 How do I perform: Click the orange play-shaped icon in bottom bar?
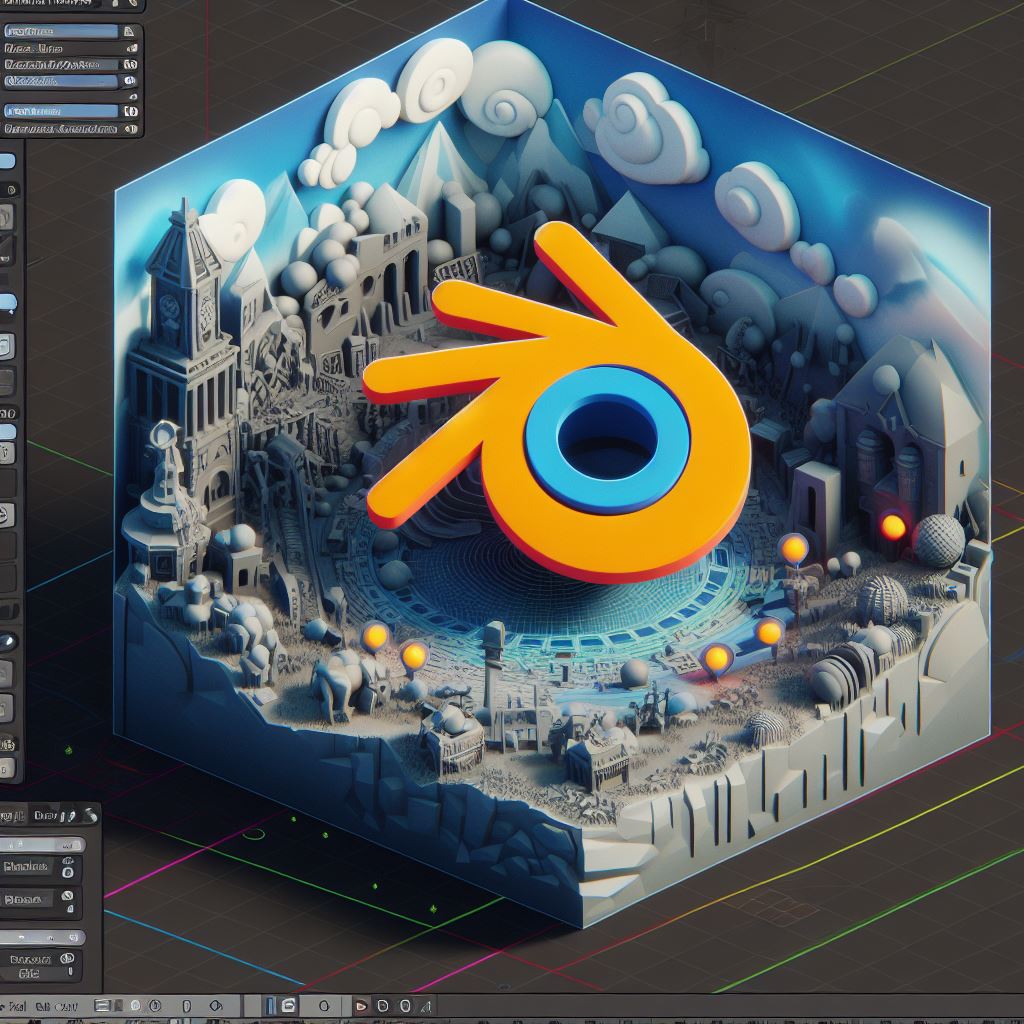[x=361, y=1006]
